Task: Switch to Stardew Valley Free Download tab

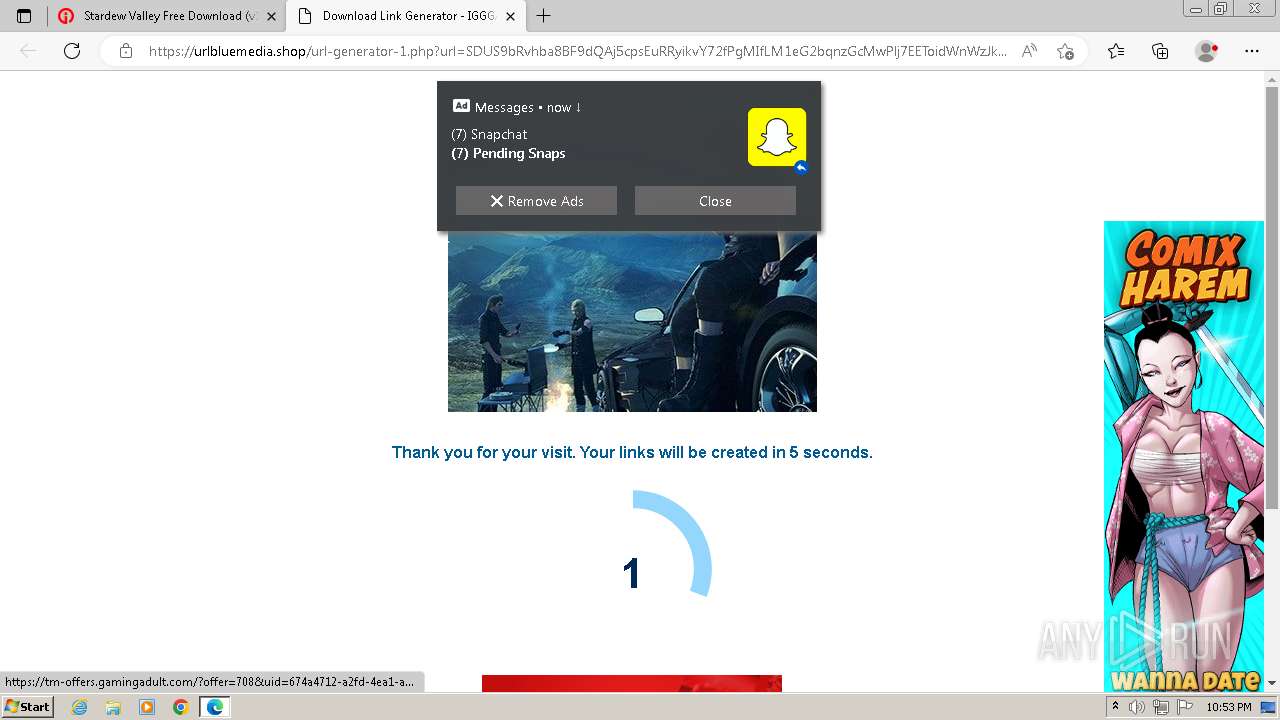Action: tap(165, 16)
